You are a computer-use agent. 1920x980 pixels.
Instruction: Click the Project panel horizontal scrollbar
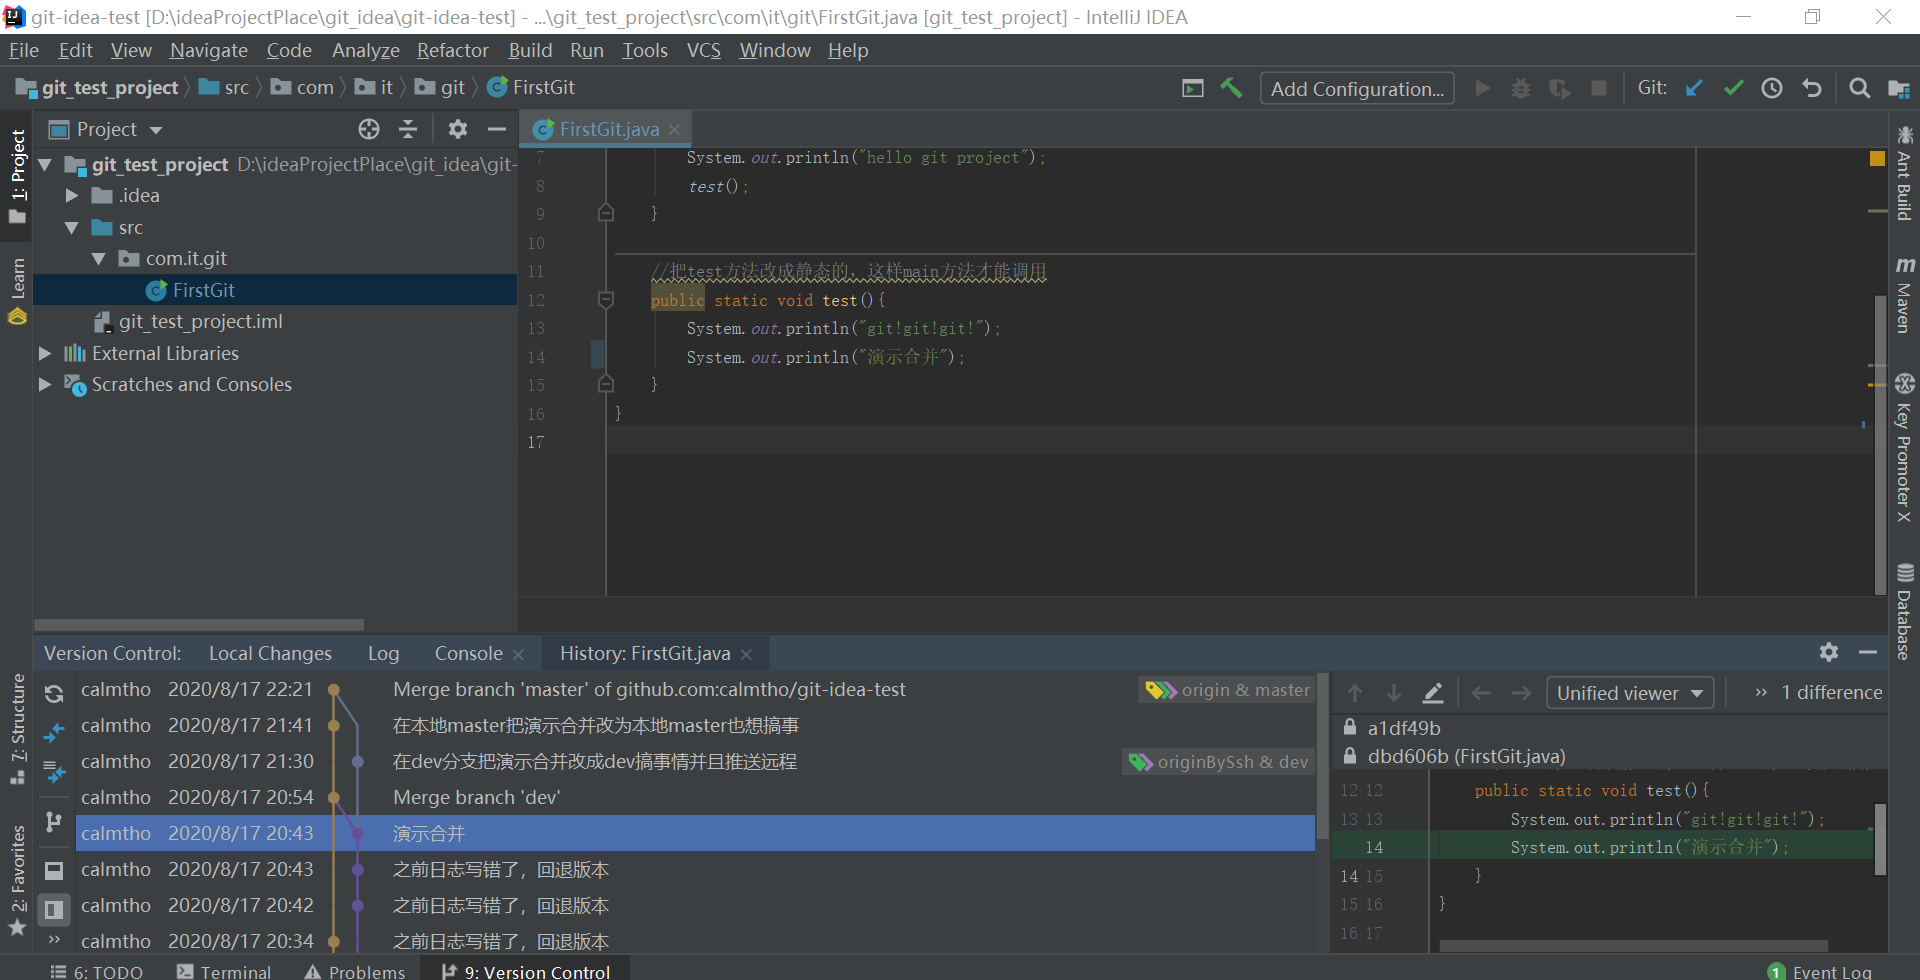tap(199, 624)
